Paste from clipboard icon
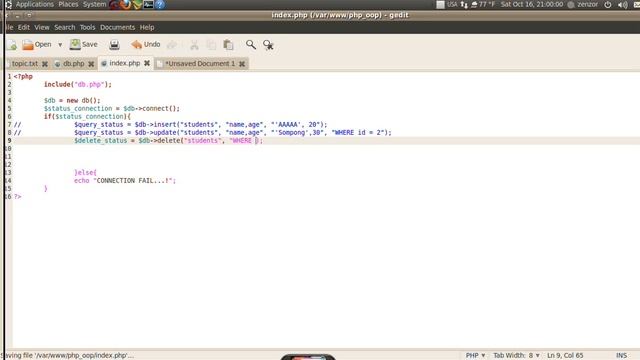The width and height of the screenshot is (640, 360). point(228,44)
